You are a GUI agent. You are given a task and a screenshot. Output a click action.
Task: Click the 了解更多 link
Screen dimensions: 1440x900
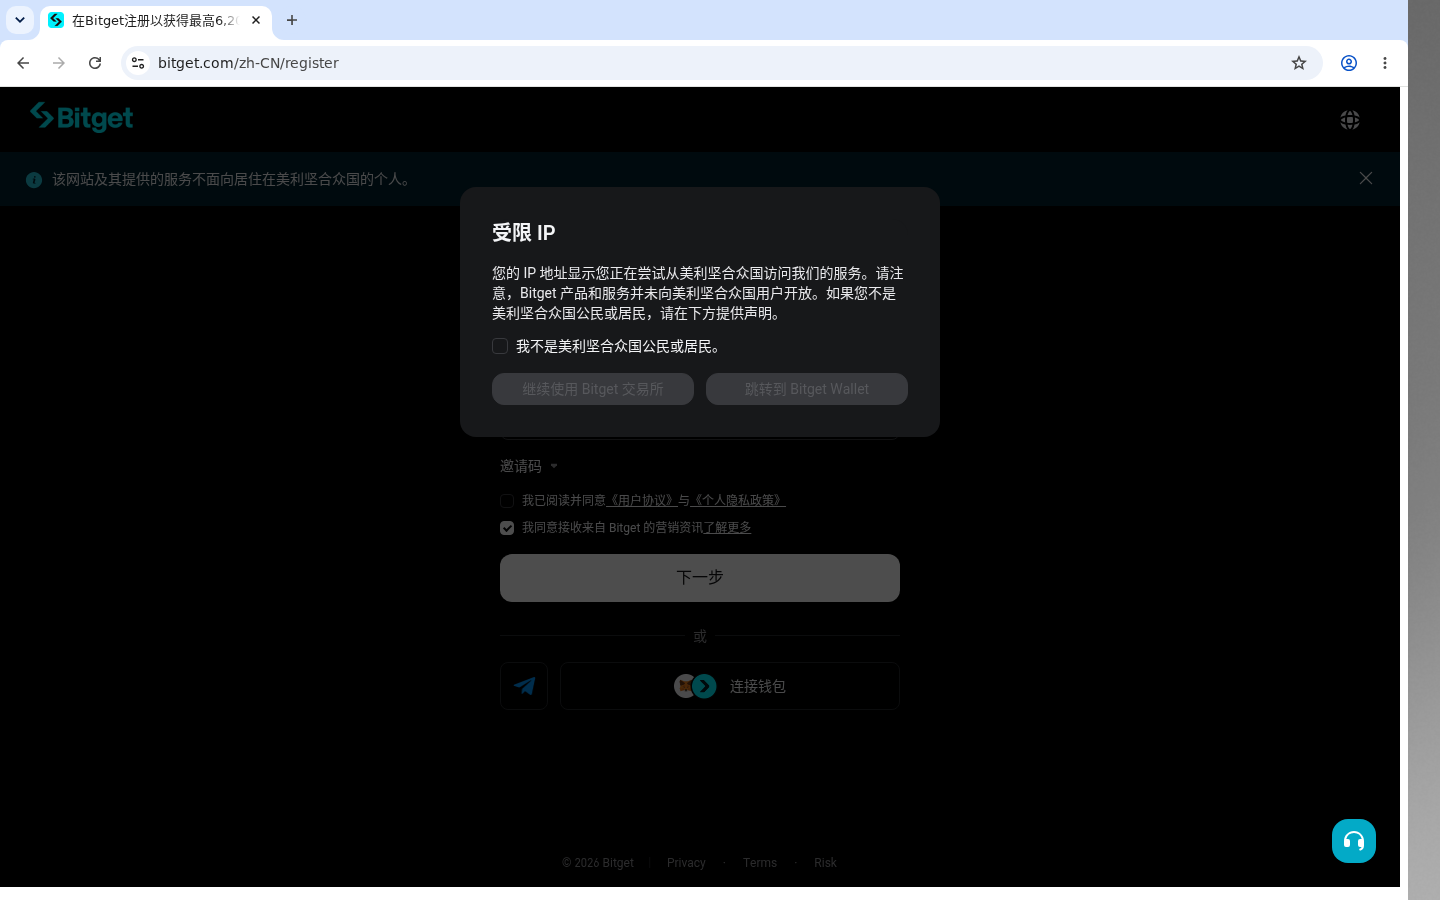(x=727, y=527)
